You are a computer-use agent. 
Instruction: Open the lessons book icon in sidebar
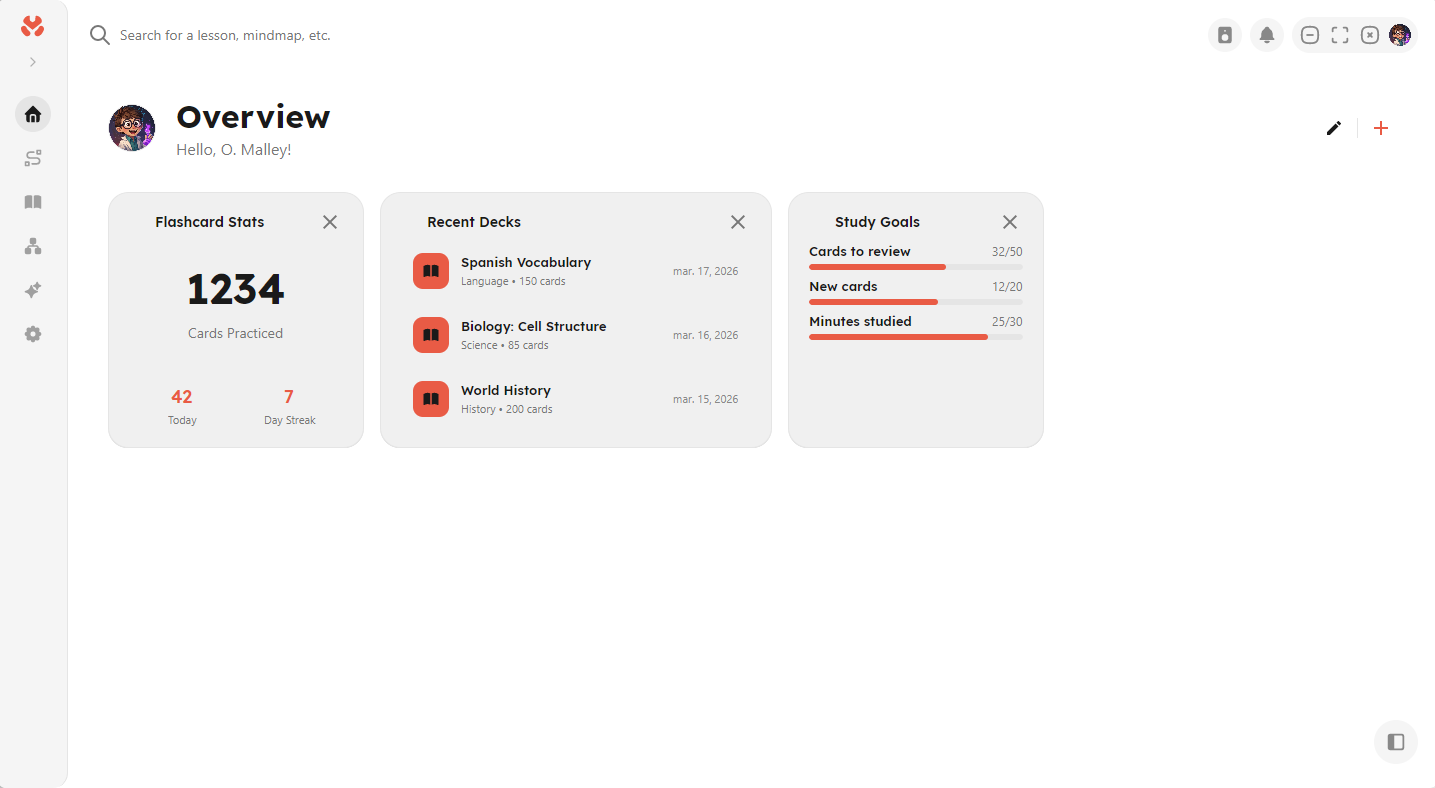point(33,202)
